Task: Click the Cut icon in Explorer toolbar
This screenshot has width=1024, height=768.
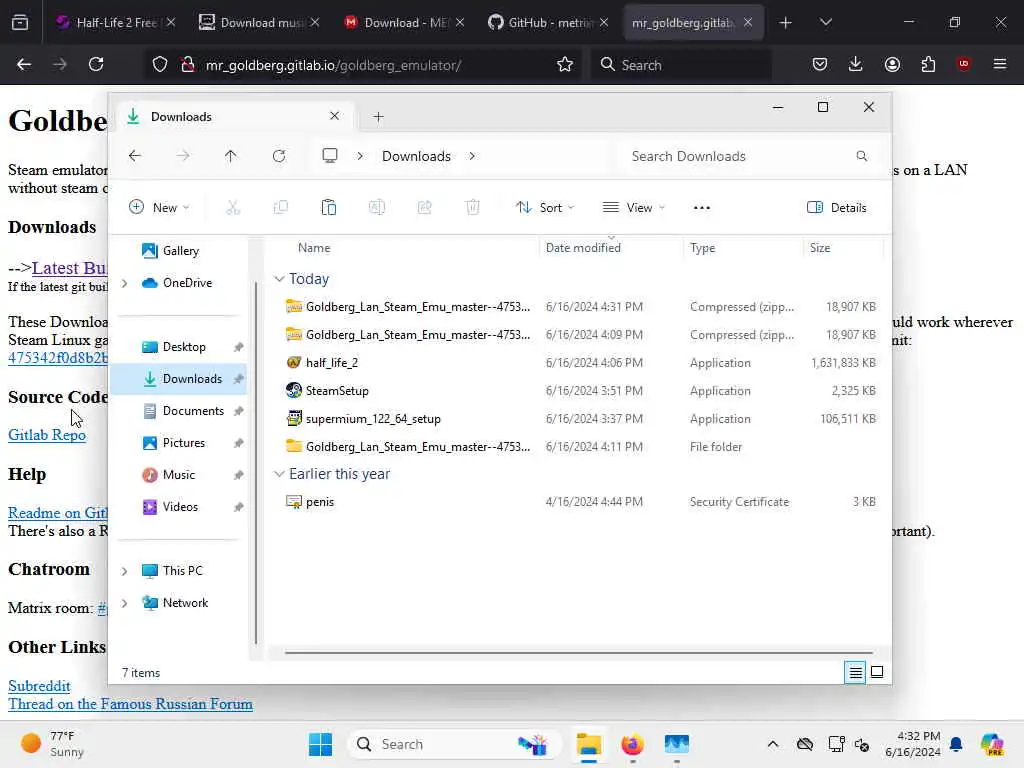Action: pyautogui.click(x=233, y=208)
